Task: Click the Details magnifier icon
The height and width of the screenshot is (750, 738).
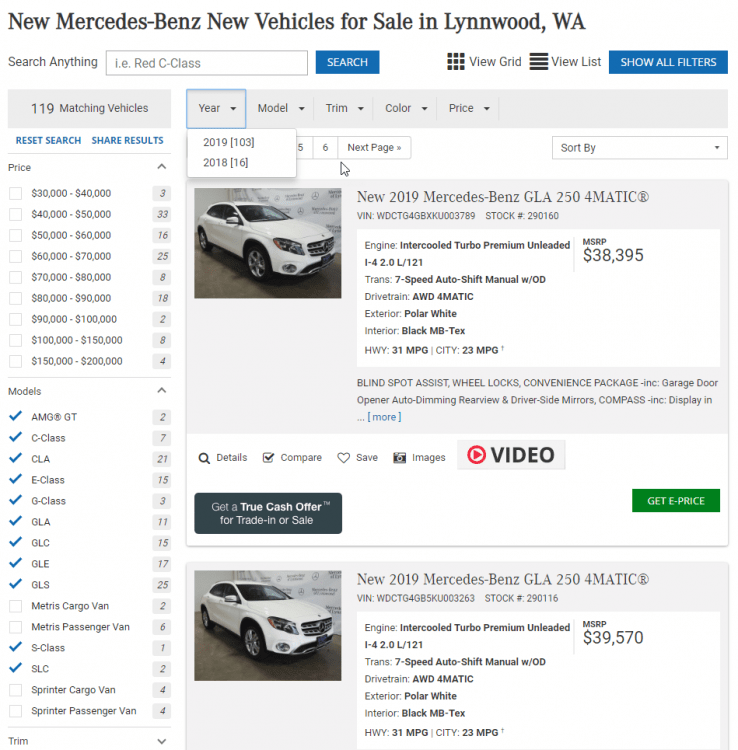Action: (204, 458)
